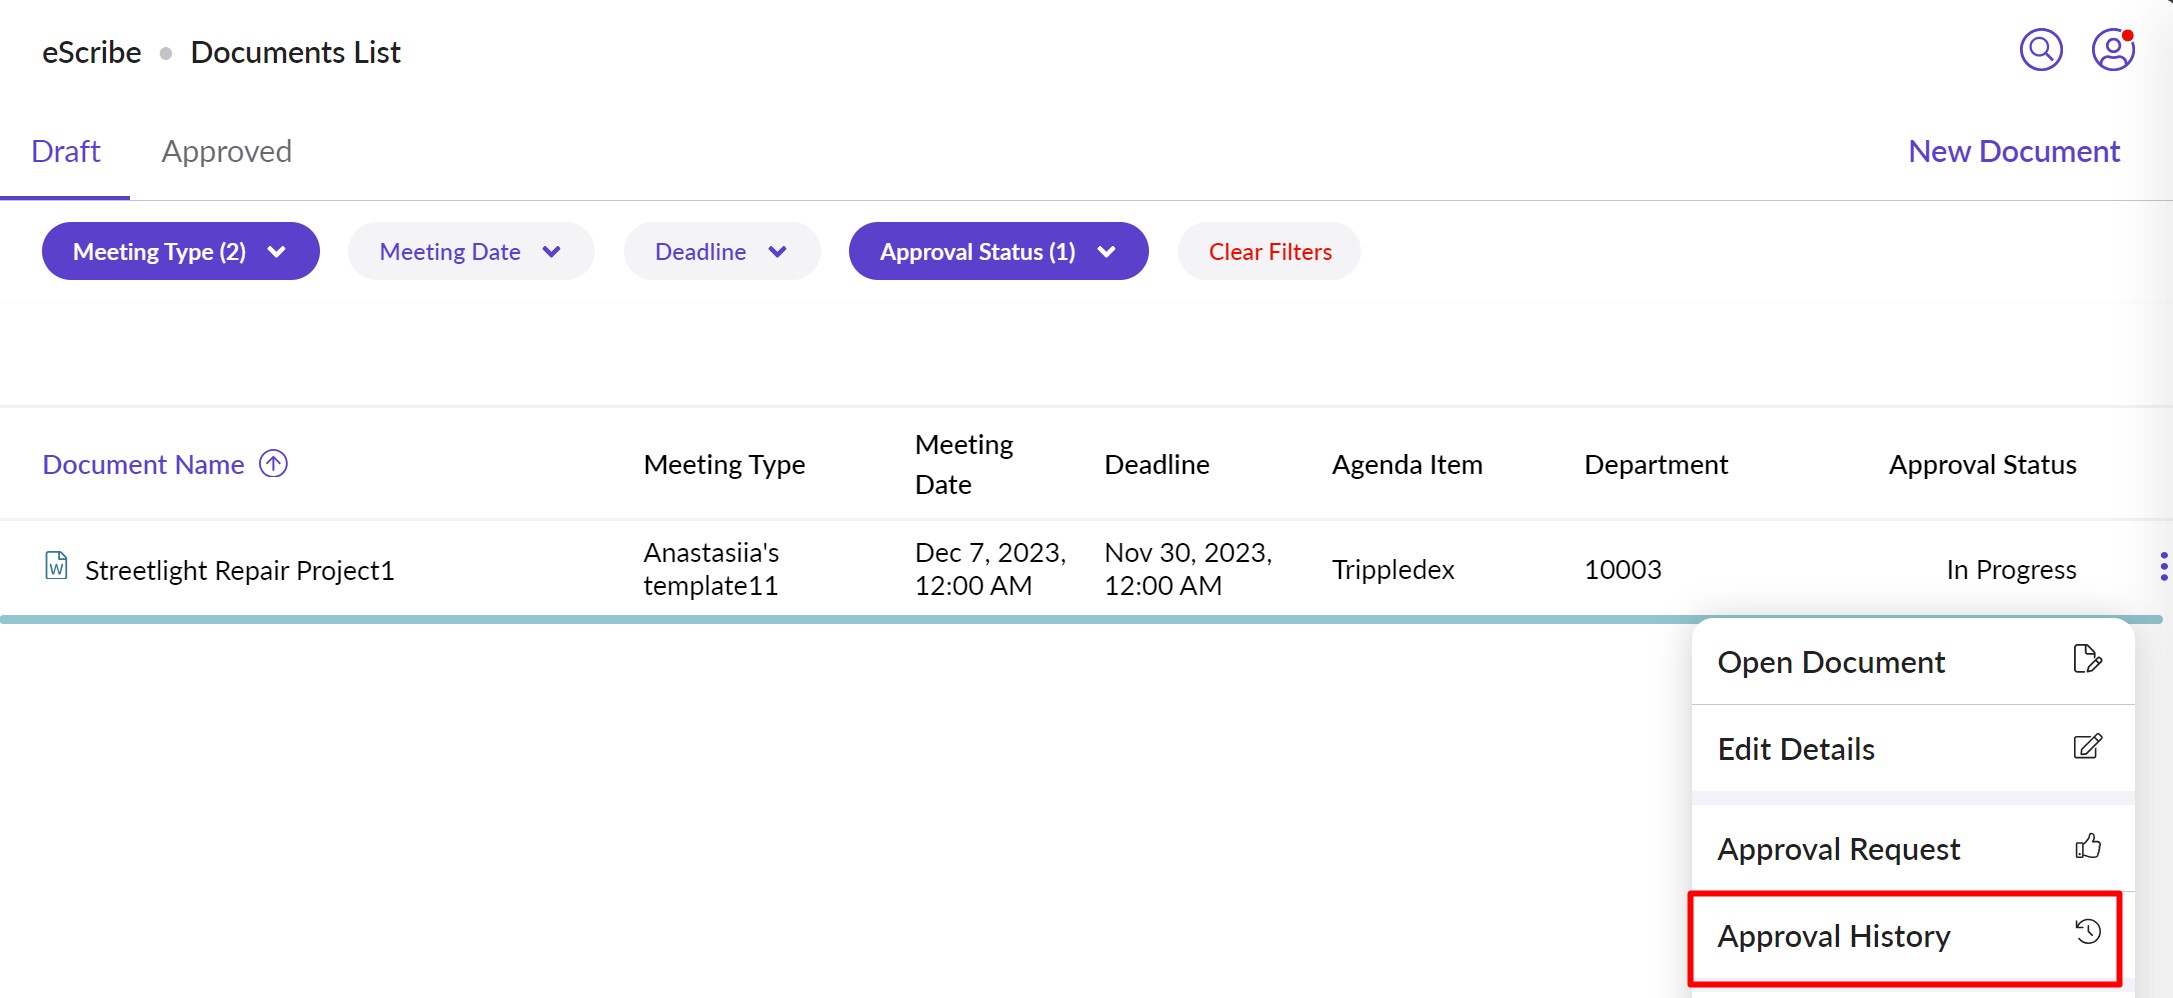Open the Streetlight Repair Project1 document name
This screenshot has height=998, width=2173.
239,570
